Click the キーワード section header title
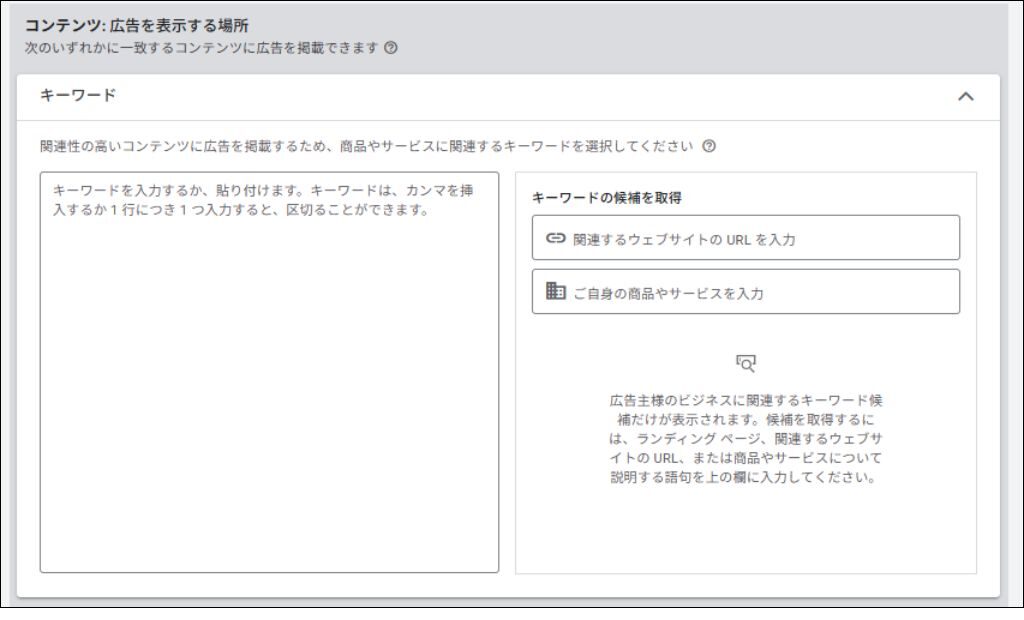Screen dimensions: 1024x620 tap(78, 95)
